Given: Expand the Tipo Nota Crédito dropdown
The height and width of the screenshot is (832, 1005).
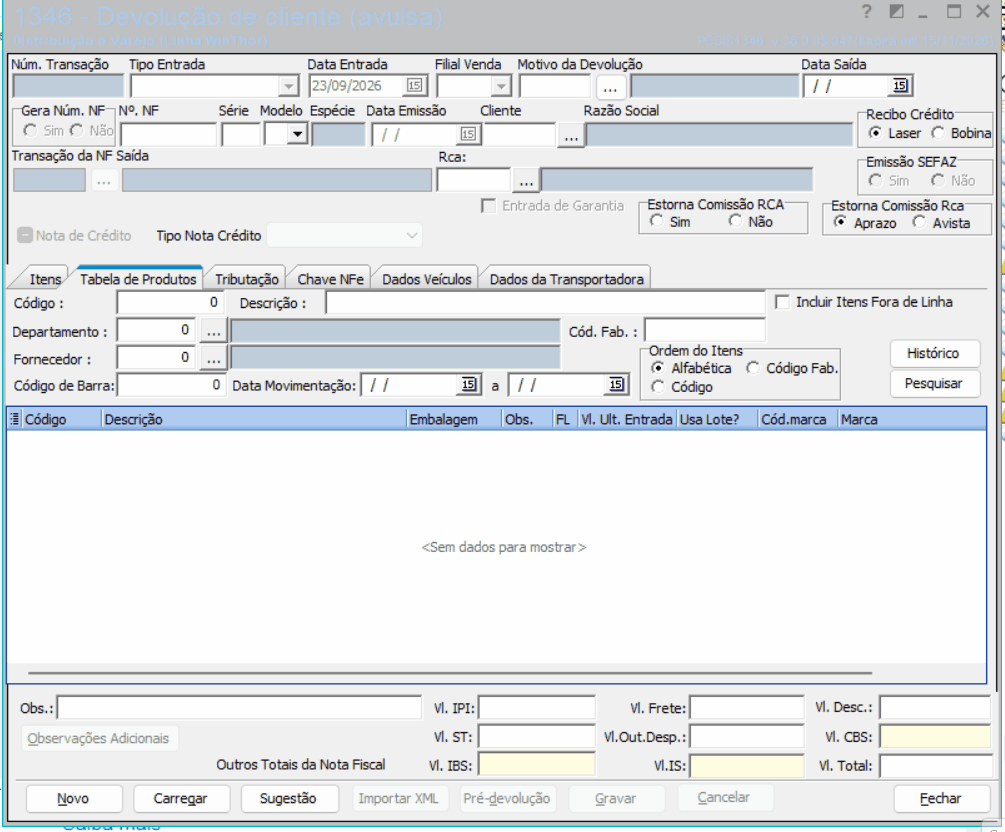Looking at the screenshot, I should click(411, 235).
